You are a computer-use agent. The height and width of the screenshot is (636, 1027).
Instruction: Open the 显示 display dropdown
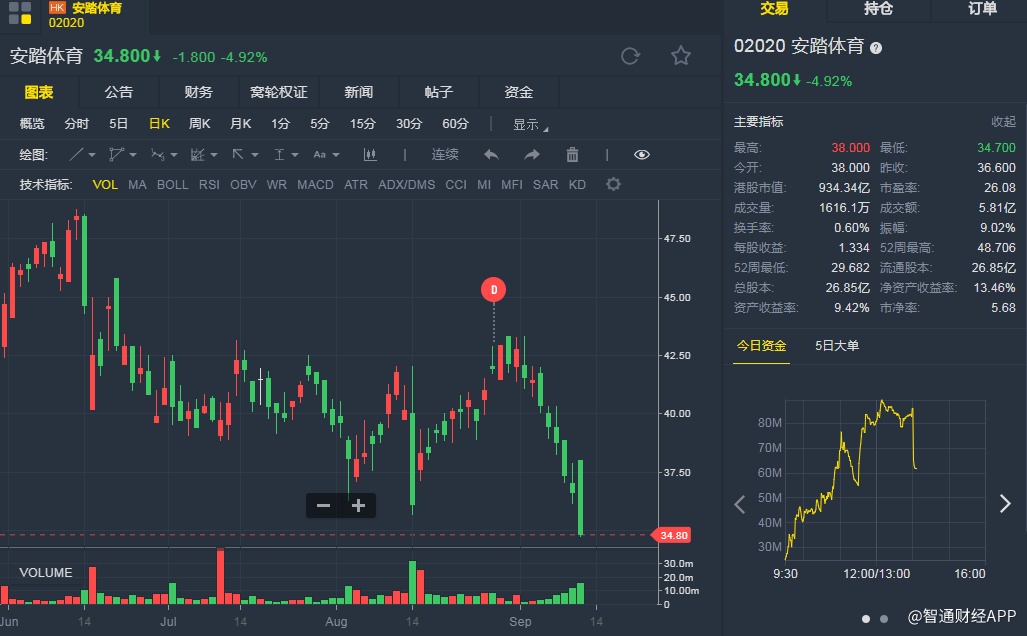pos(530,124)
